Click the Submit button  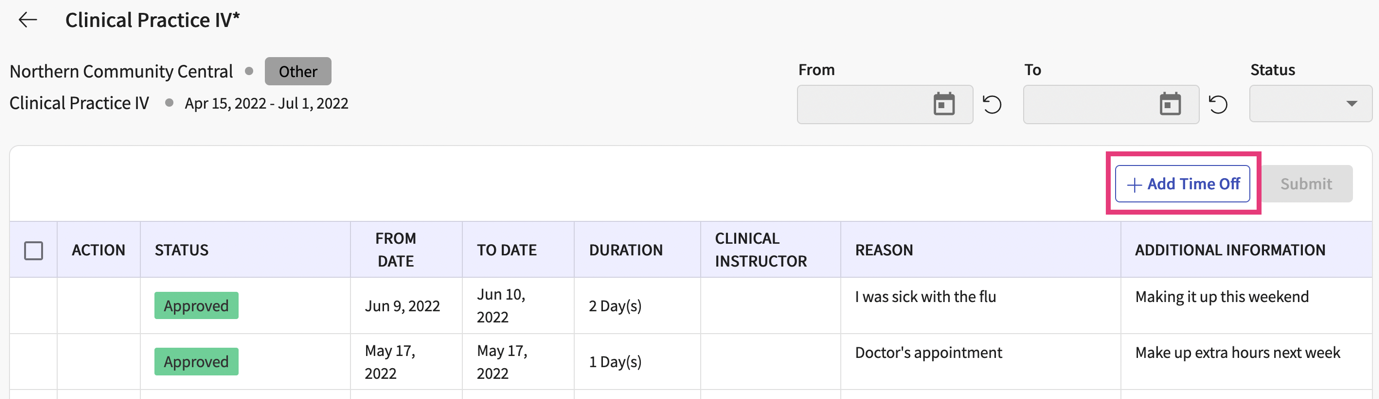1306,184
